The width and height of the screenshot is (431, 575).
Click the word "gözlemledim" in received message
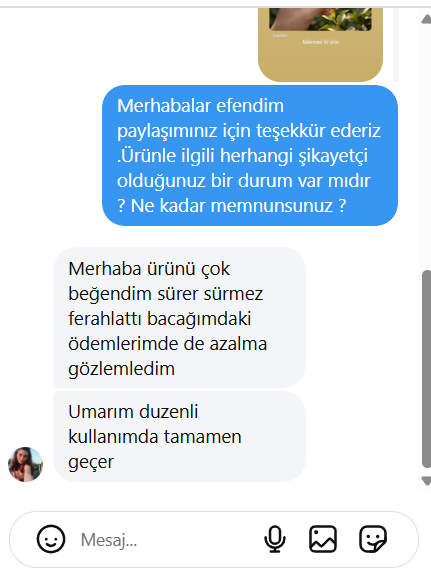pos(121,369)
